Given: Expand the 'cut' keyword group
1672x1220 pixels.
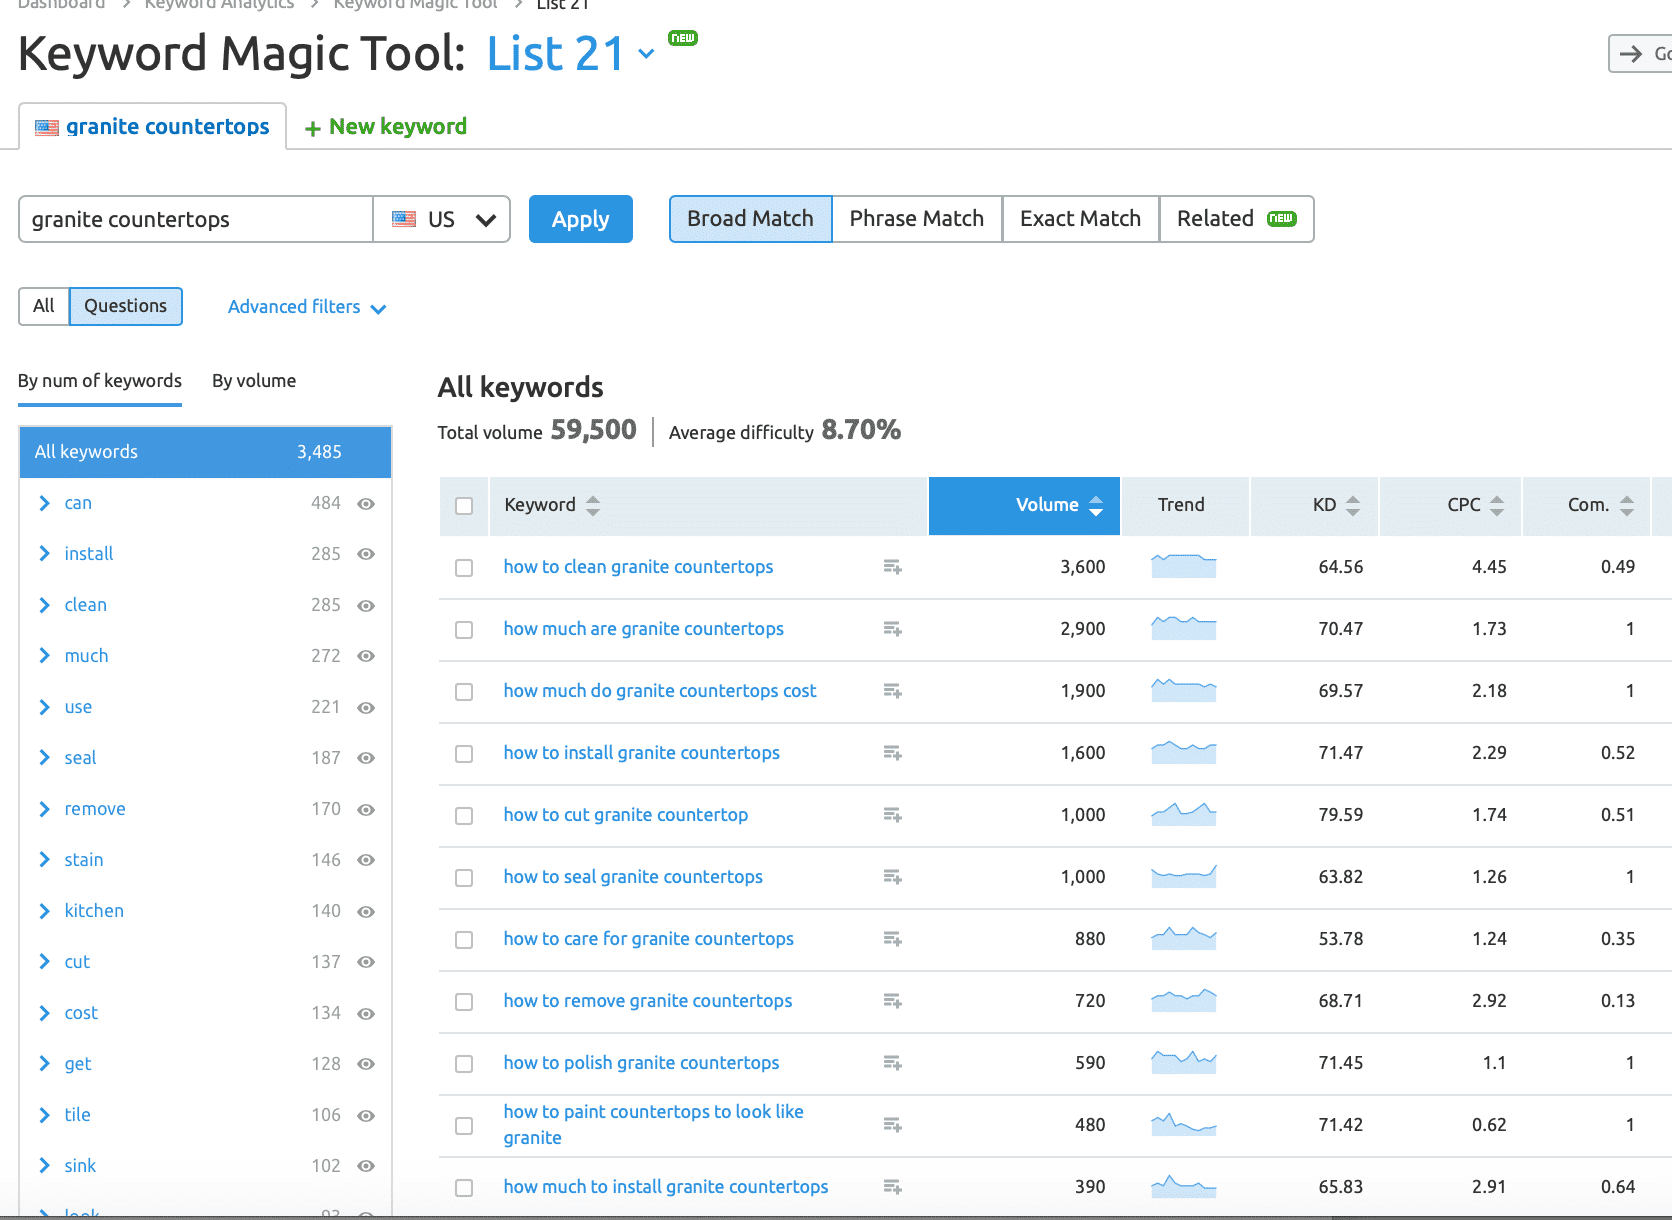Looking at the screenshot, I should [x=44, y=961].
